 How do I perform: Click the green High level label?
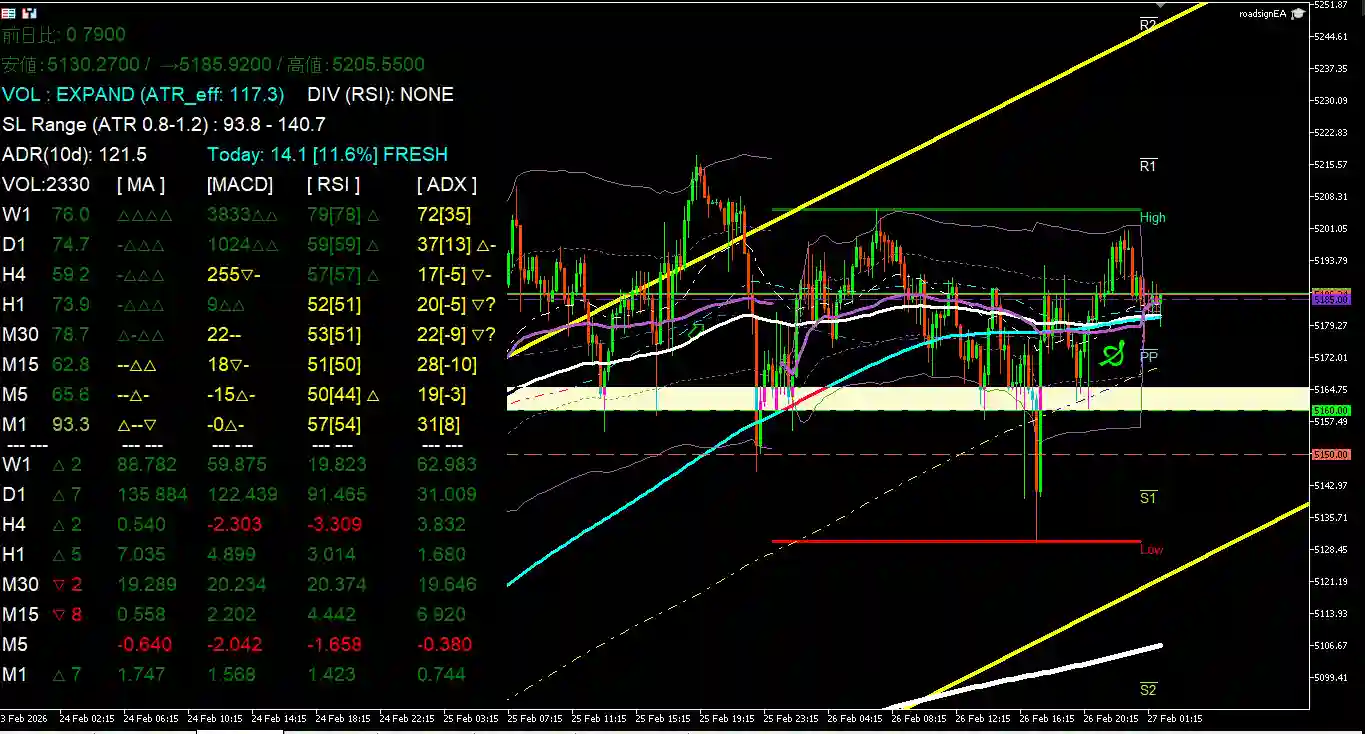[1153, 217]
